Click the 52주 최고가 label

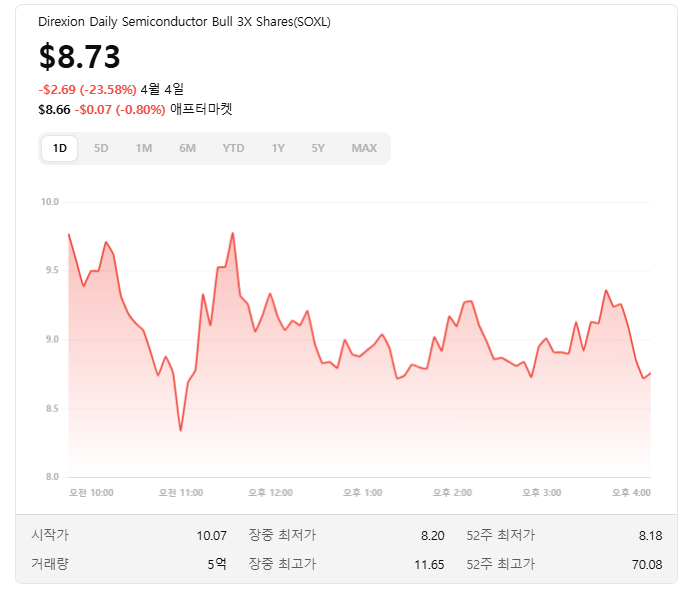[x=501, y=564]
